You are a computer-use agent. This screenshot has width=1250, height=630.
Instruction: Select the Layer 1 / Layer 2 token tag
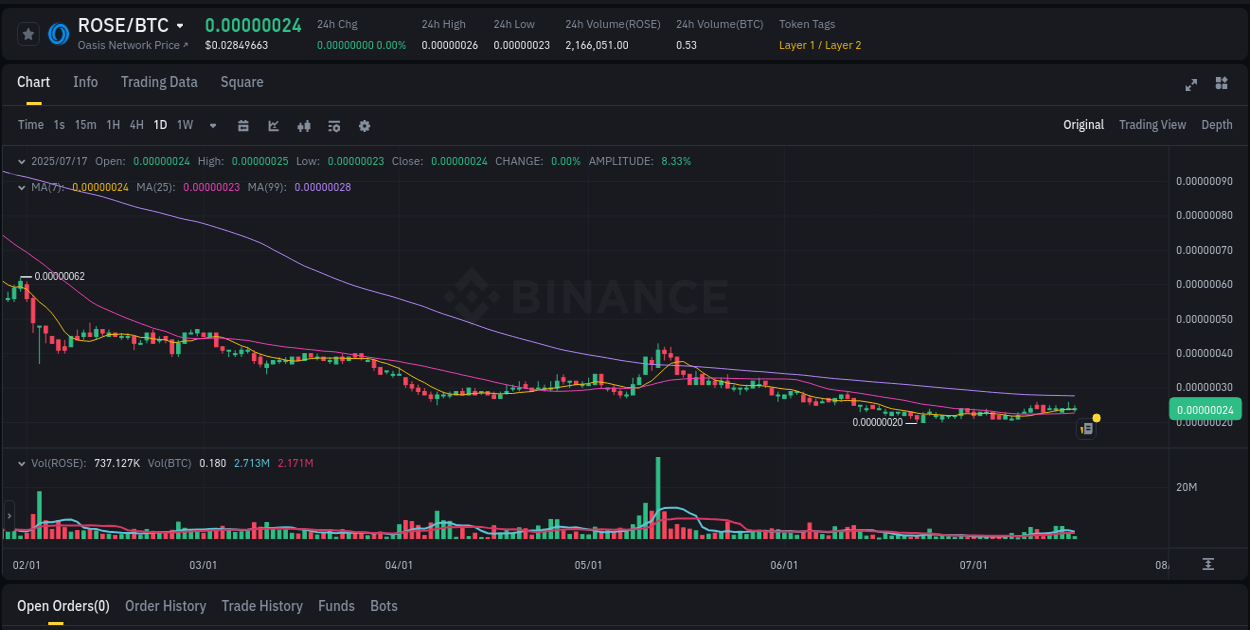pyautogui.click(x=820, y=45)
